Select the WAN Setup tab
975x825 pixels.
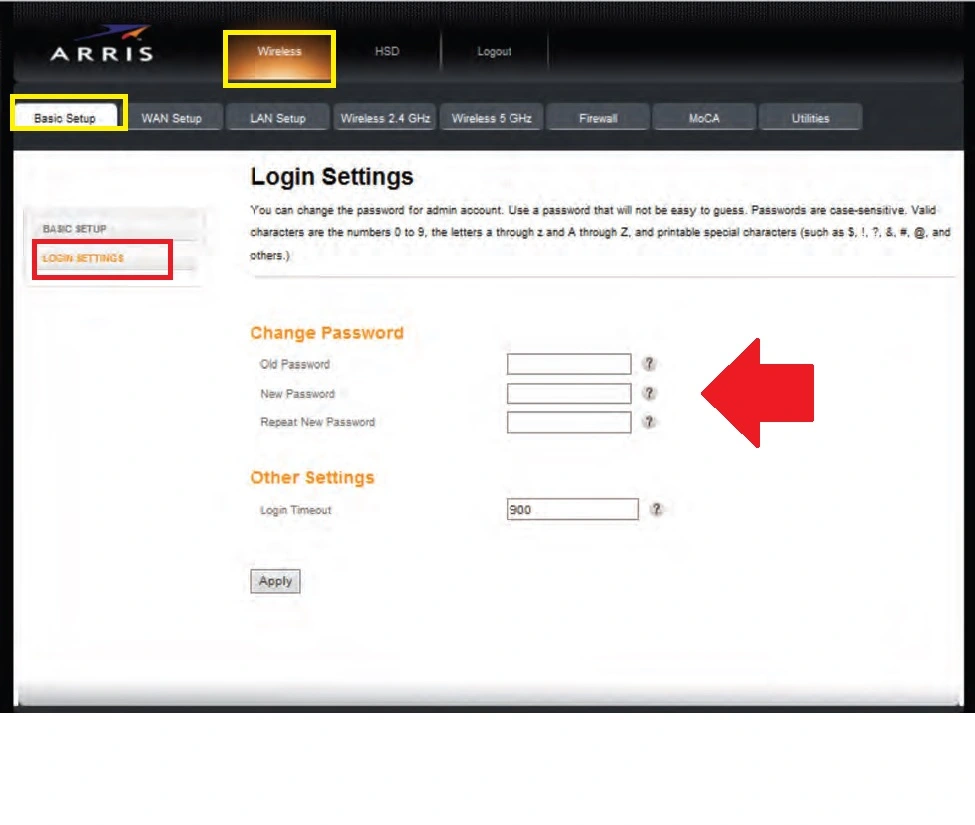click(171, 118)
